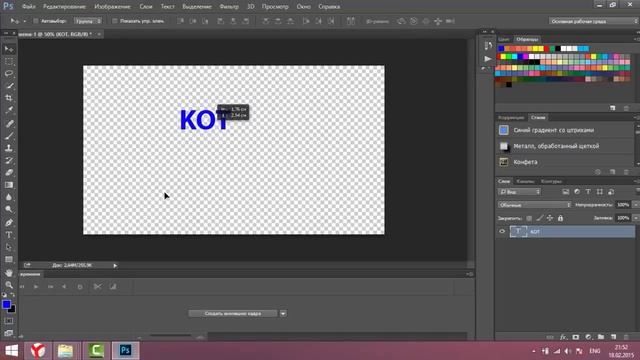Select the Pen tool

(x=9, y=223)
